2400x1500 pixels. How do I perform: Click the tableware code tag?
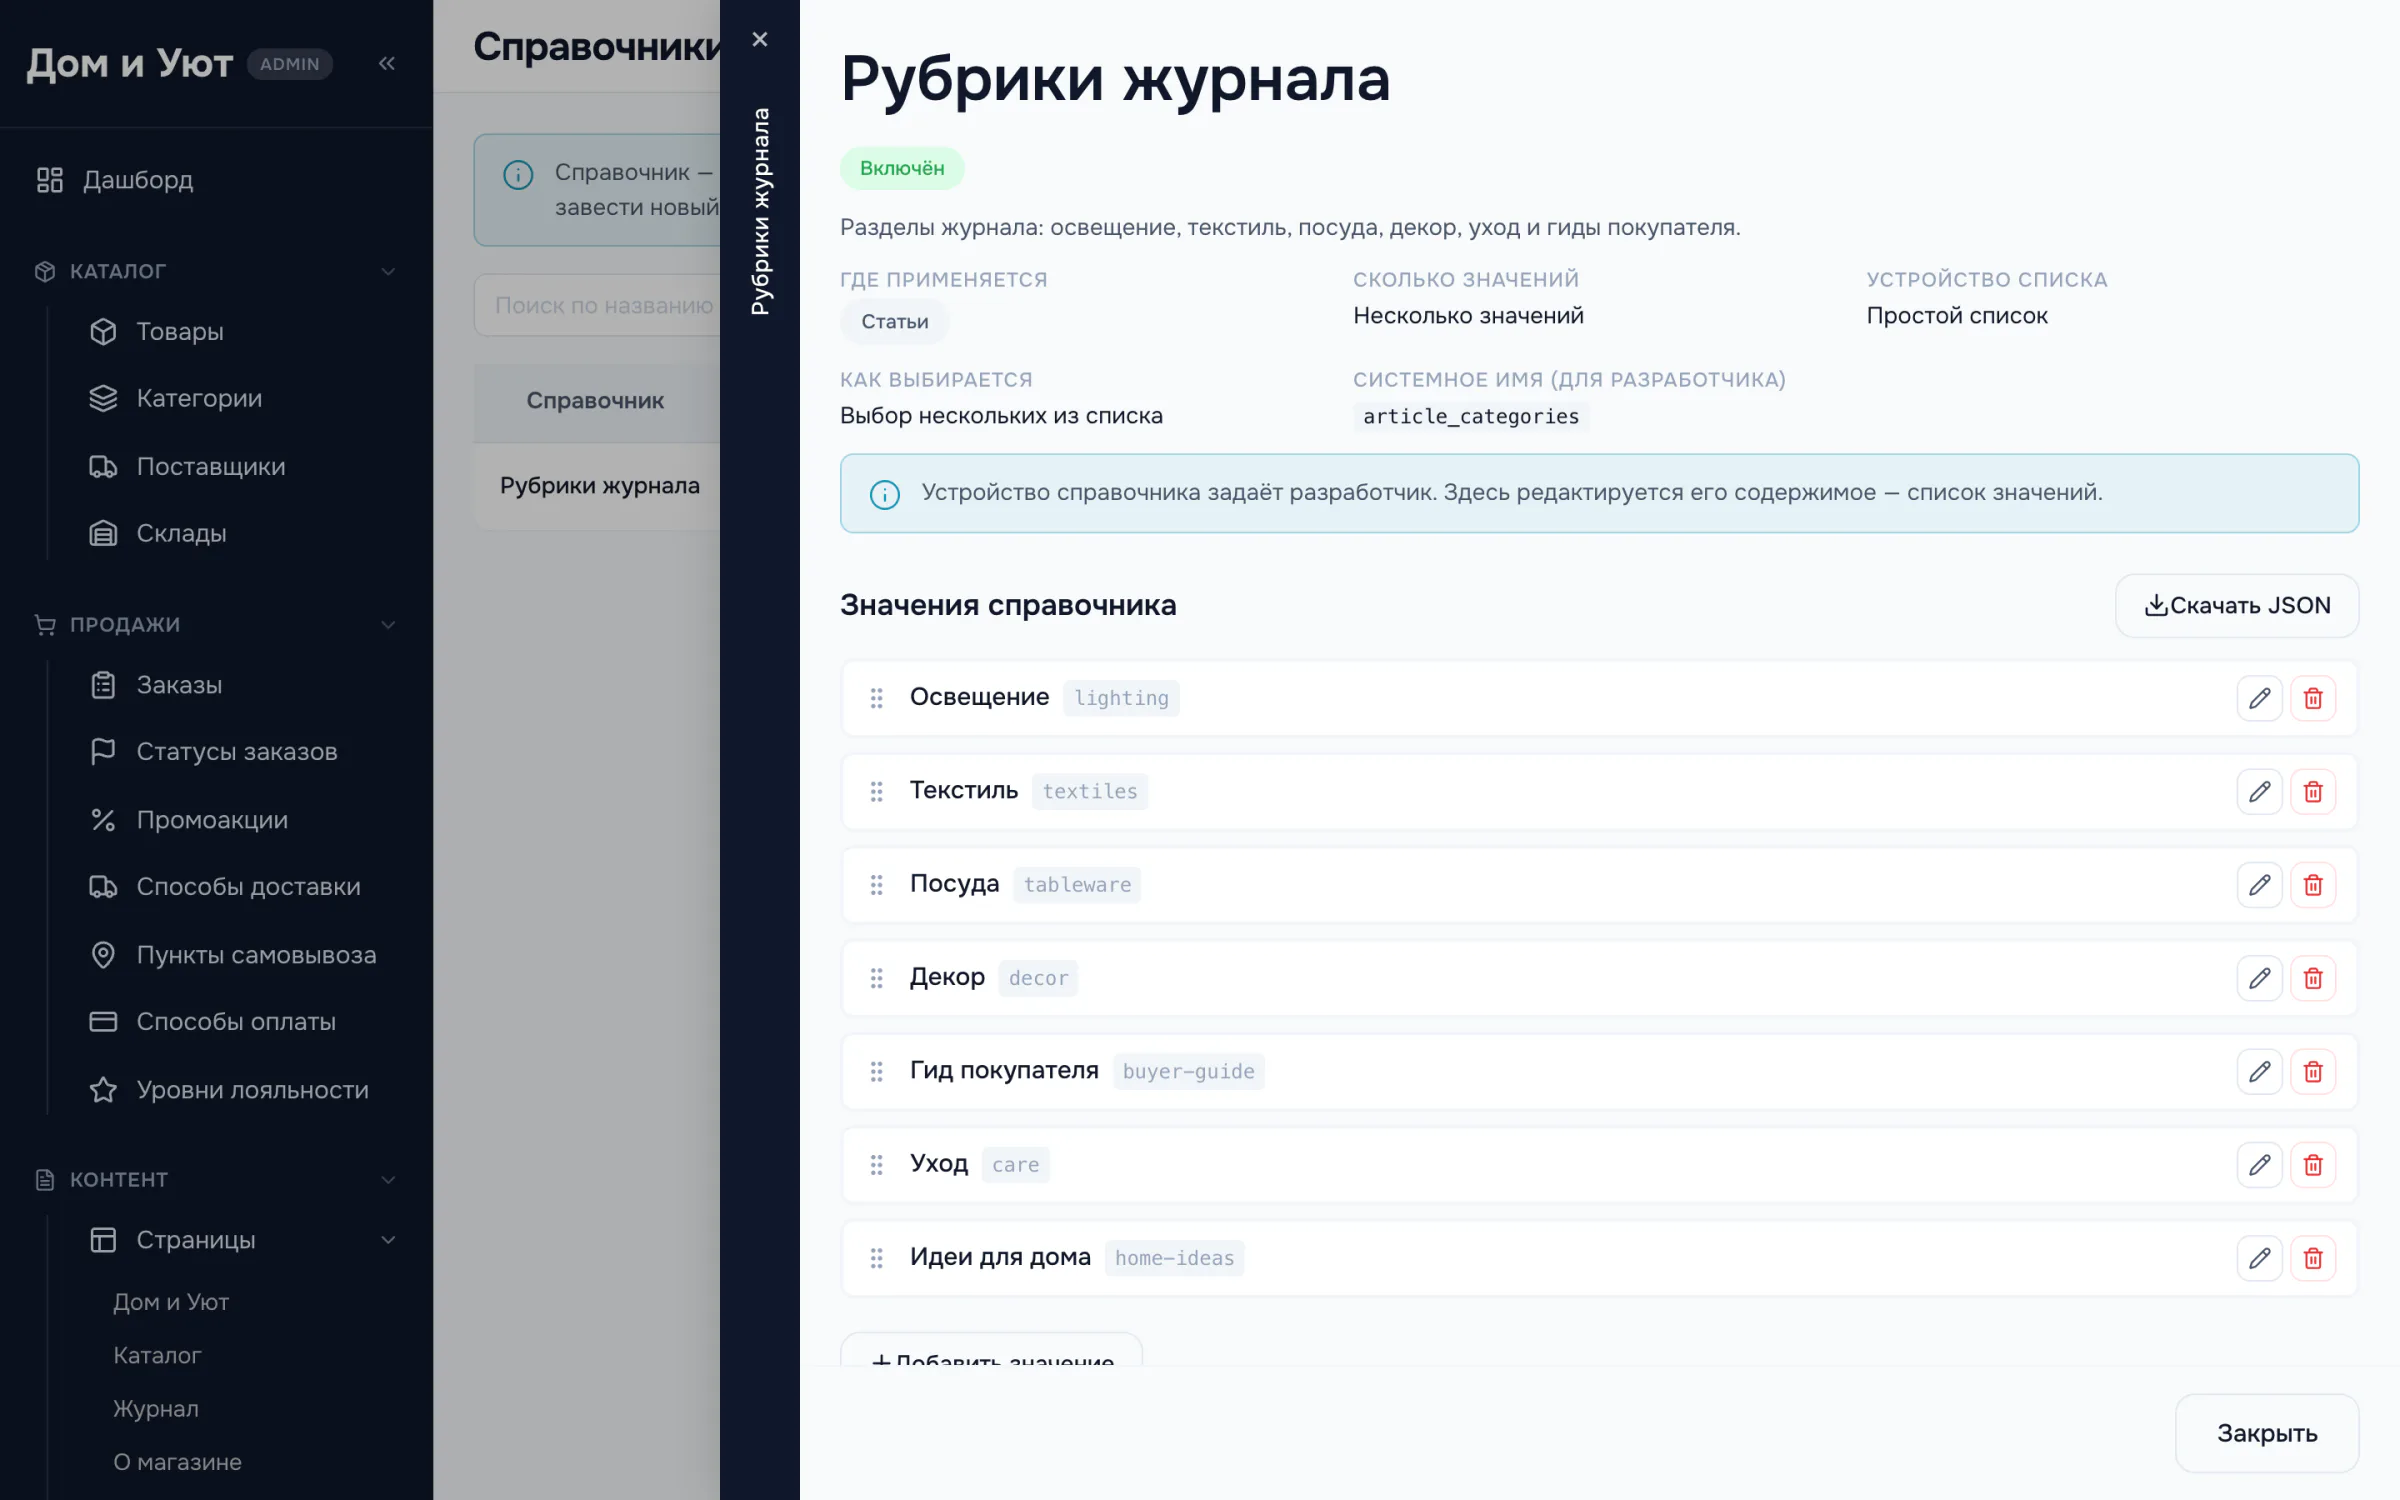pos(1077,885)
